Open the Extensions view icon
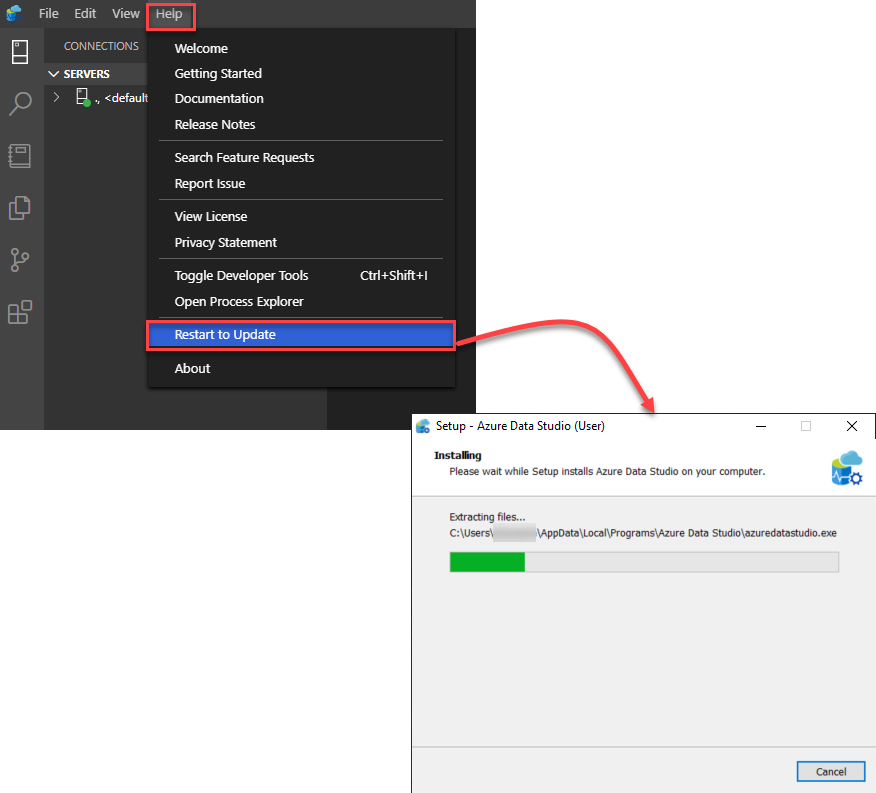This screenshot has height=793, width=876. 20,312
